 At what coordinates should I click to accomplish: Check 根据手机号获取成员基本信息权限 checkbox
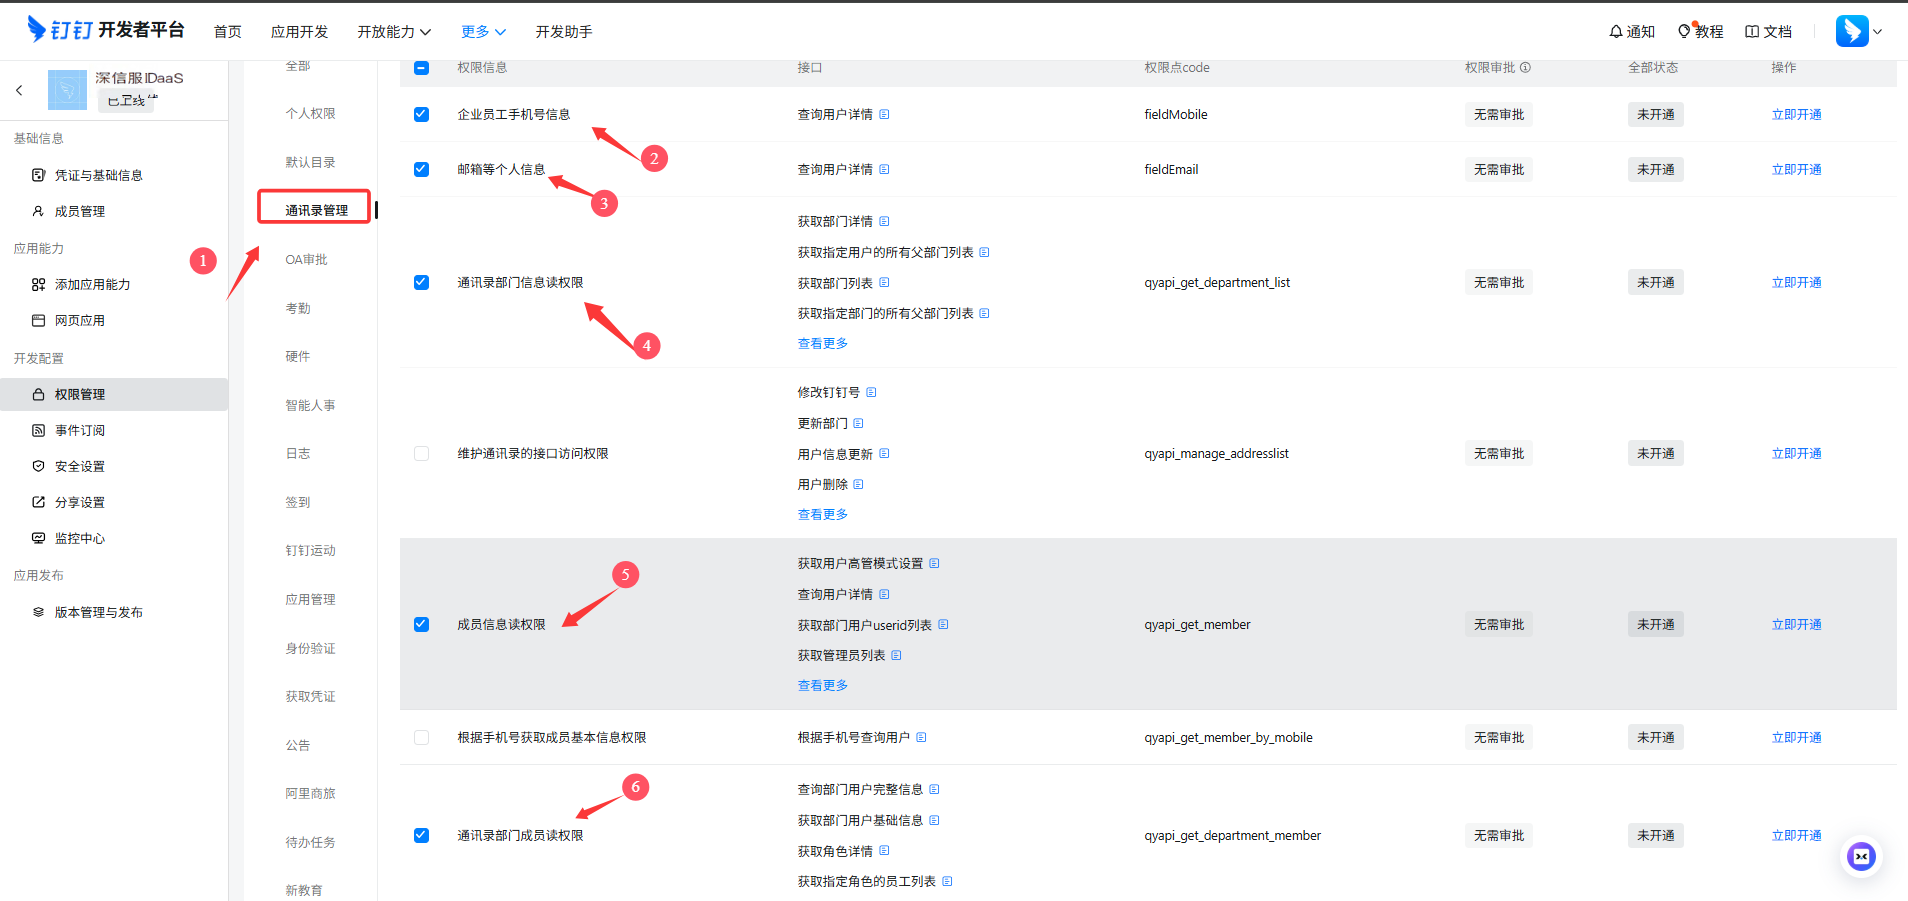point(421,738)
